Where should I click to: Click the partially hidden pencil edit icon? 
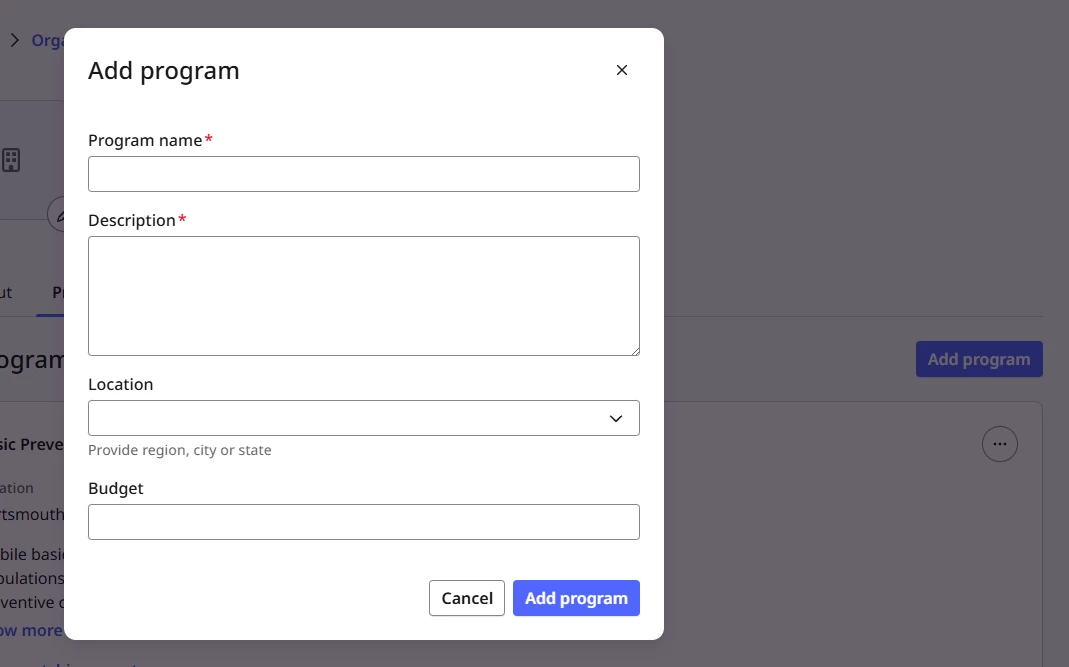click(x=56, y=215)
